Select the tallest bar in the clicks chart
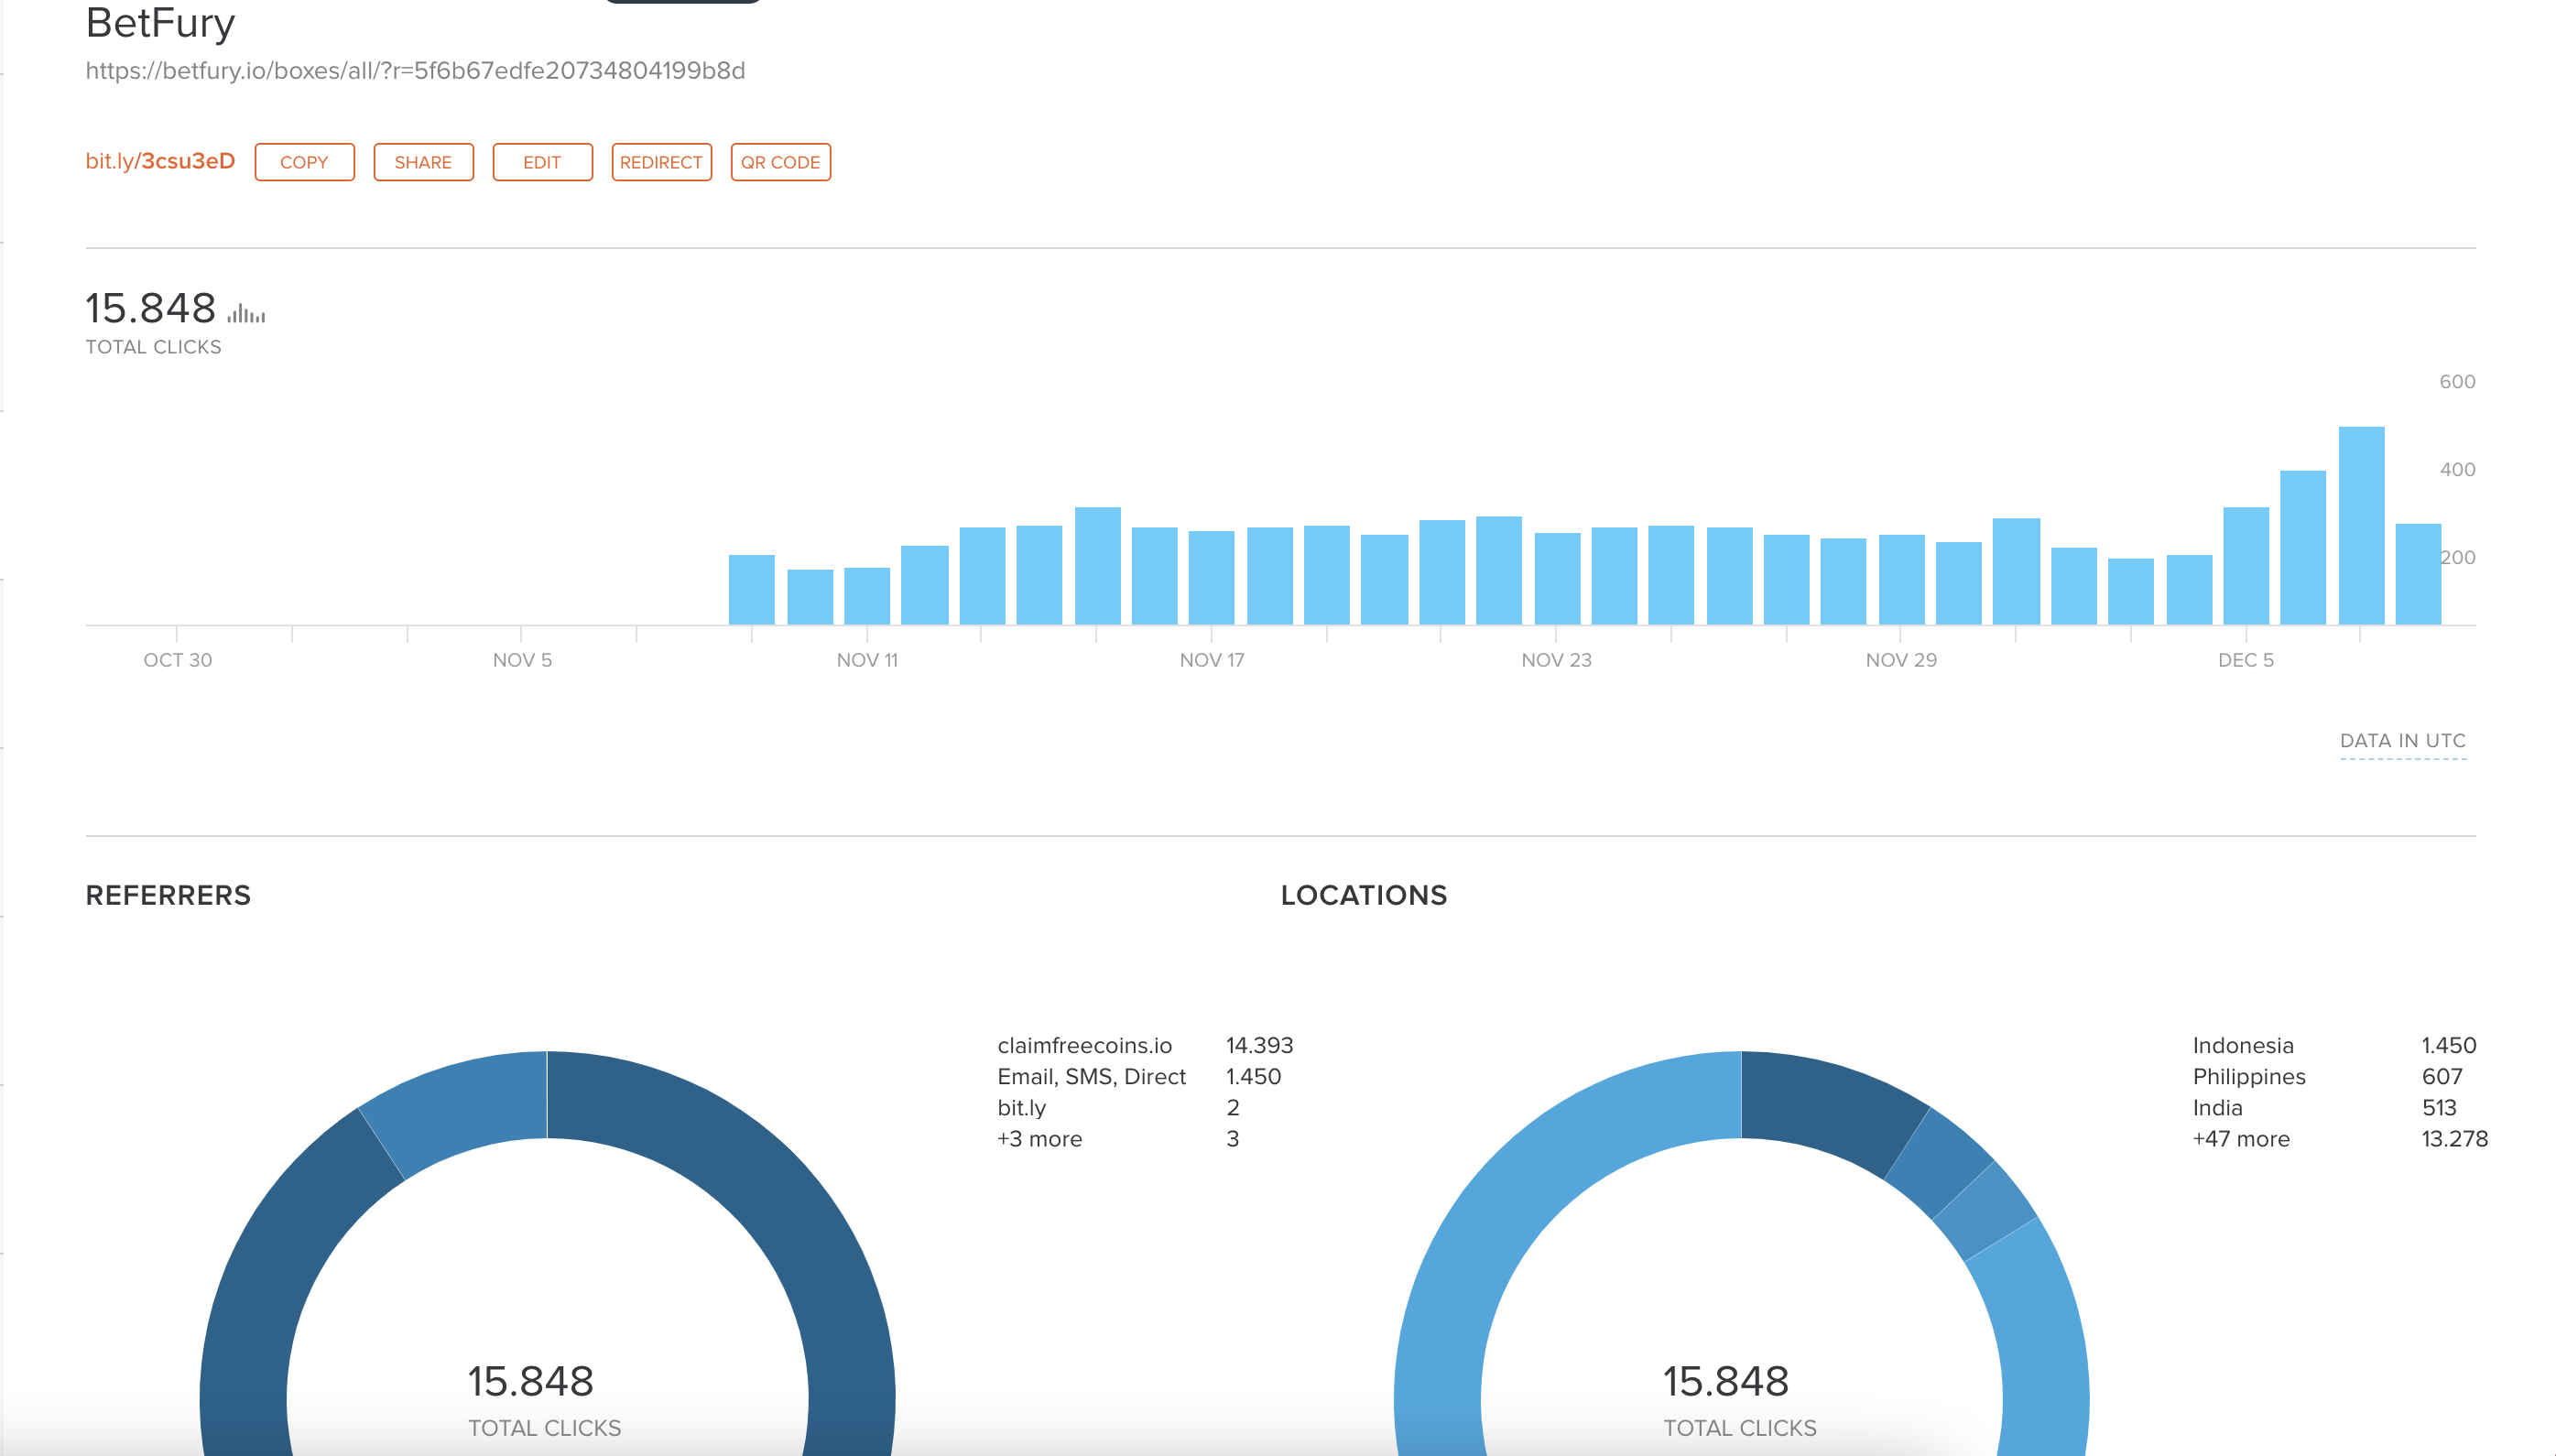Screen dimensions: 2556x1456 click(x=2360, y=526)
